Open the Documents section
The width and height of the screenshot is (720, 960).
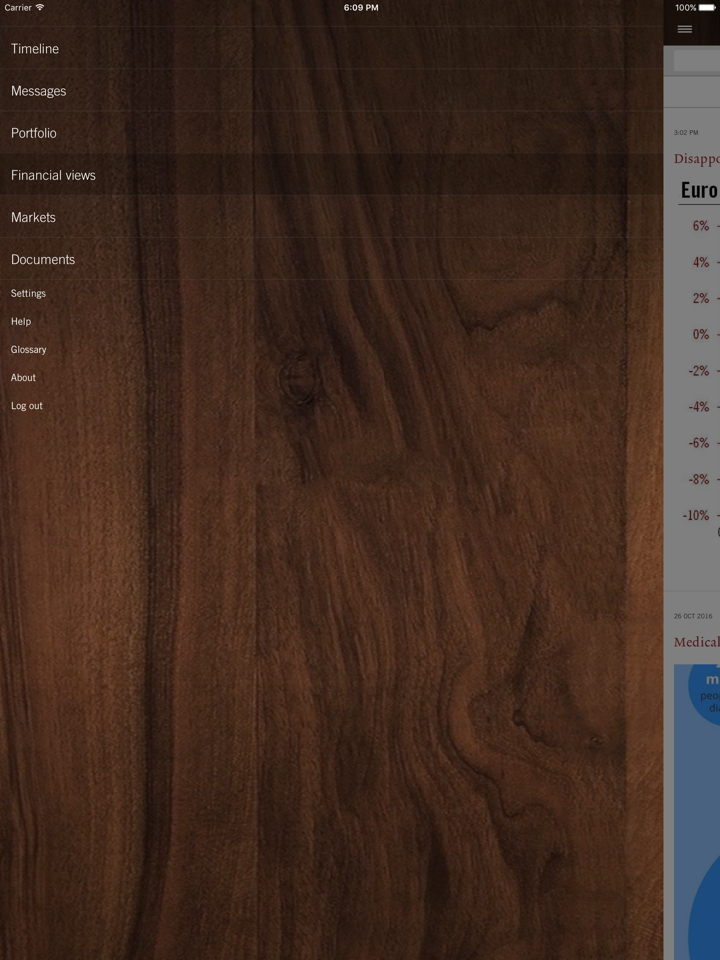[x=43, y=259]
